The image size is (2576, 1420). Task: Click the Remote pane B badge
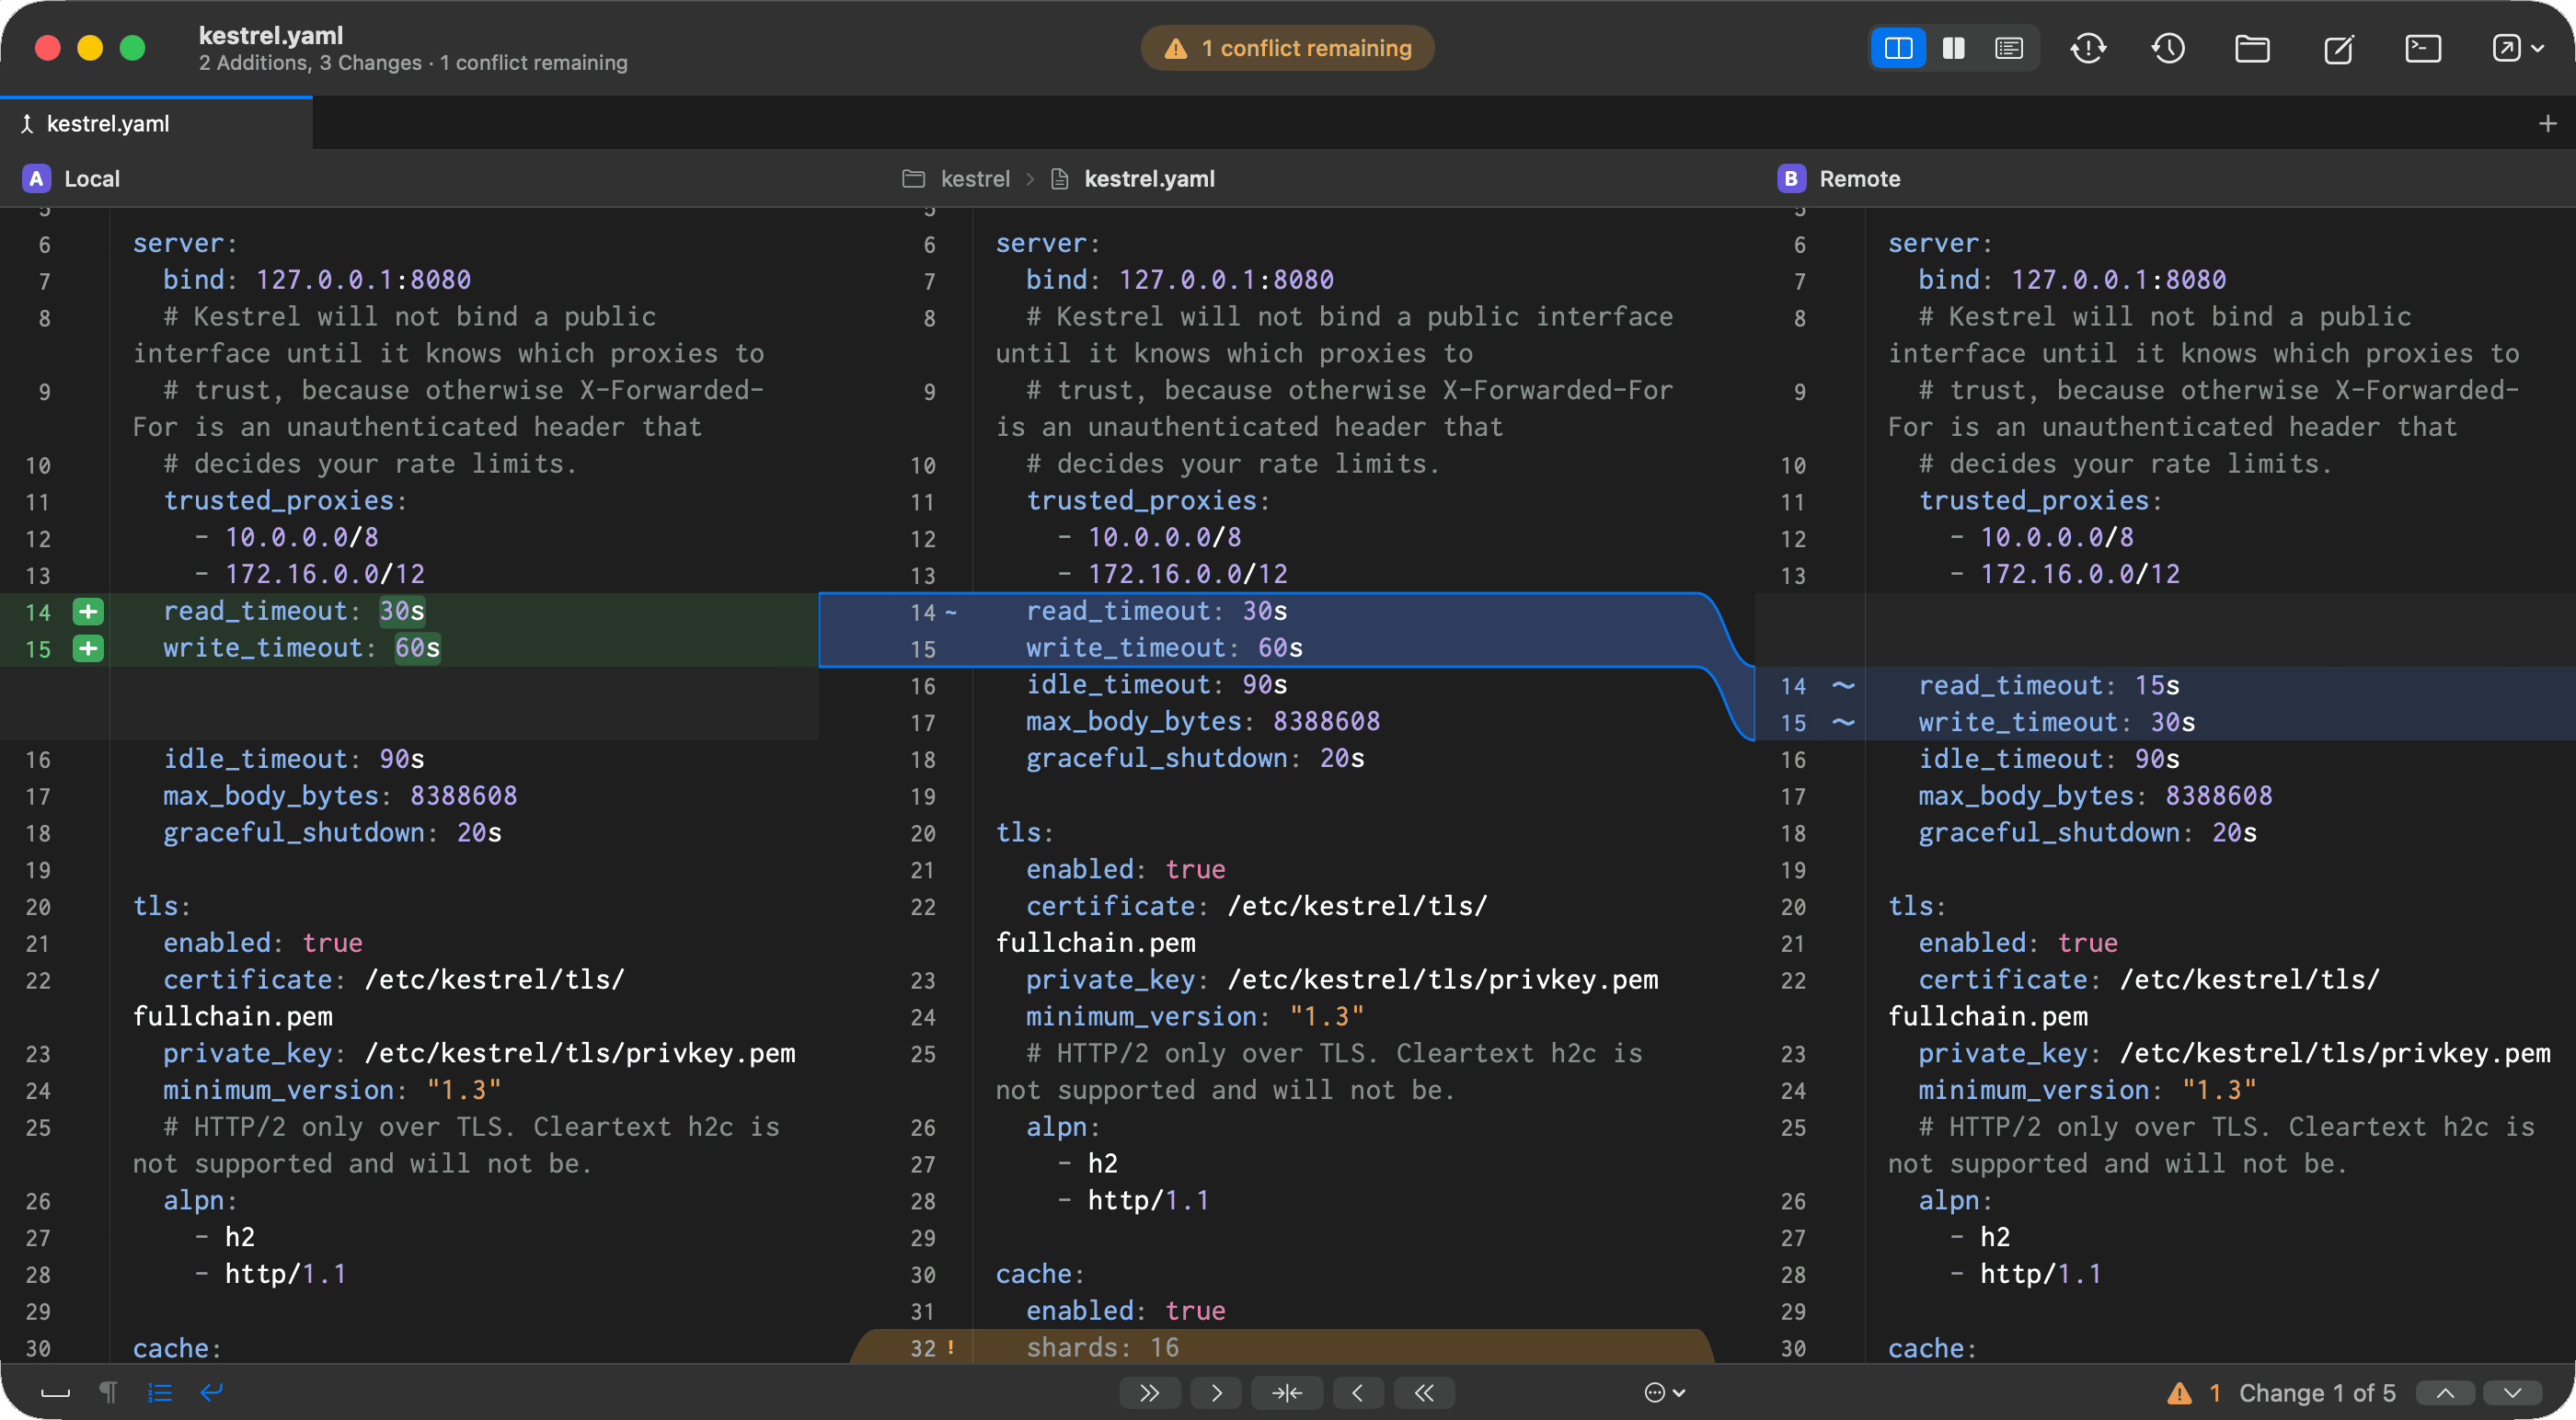pyautogui.click(x=1791, y=178)
